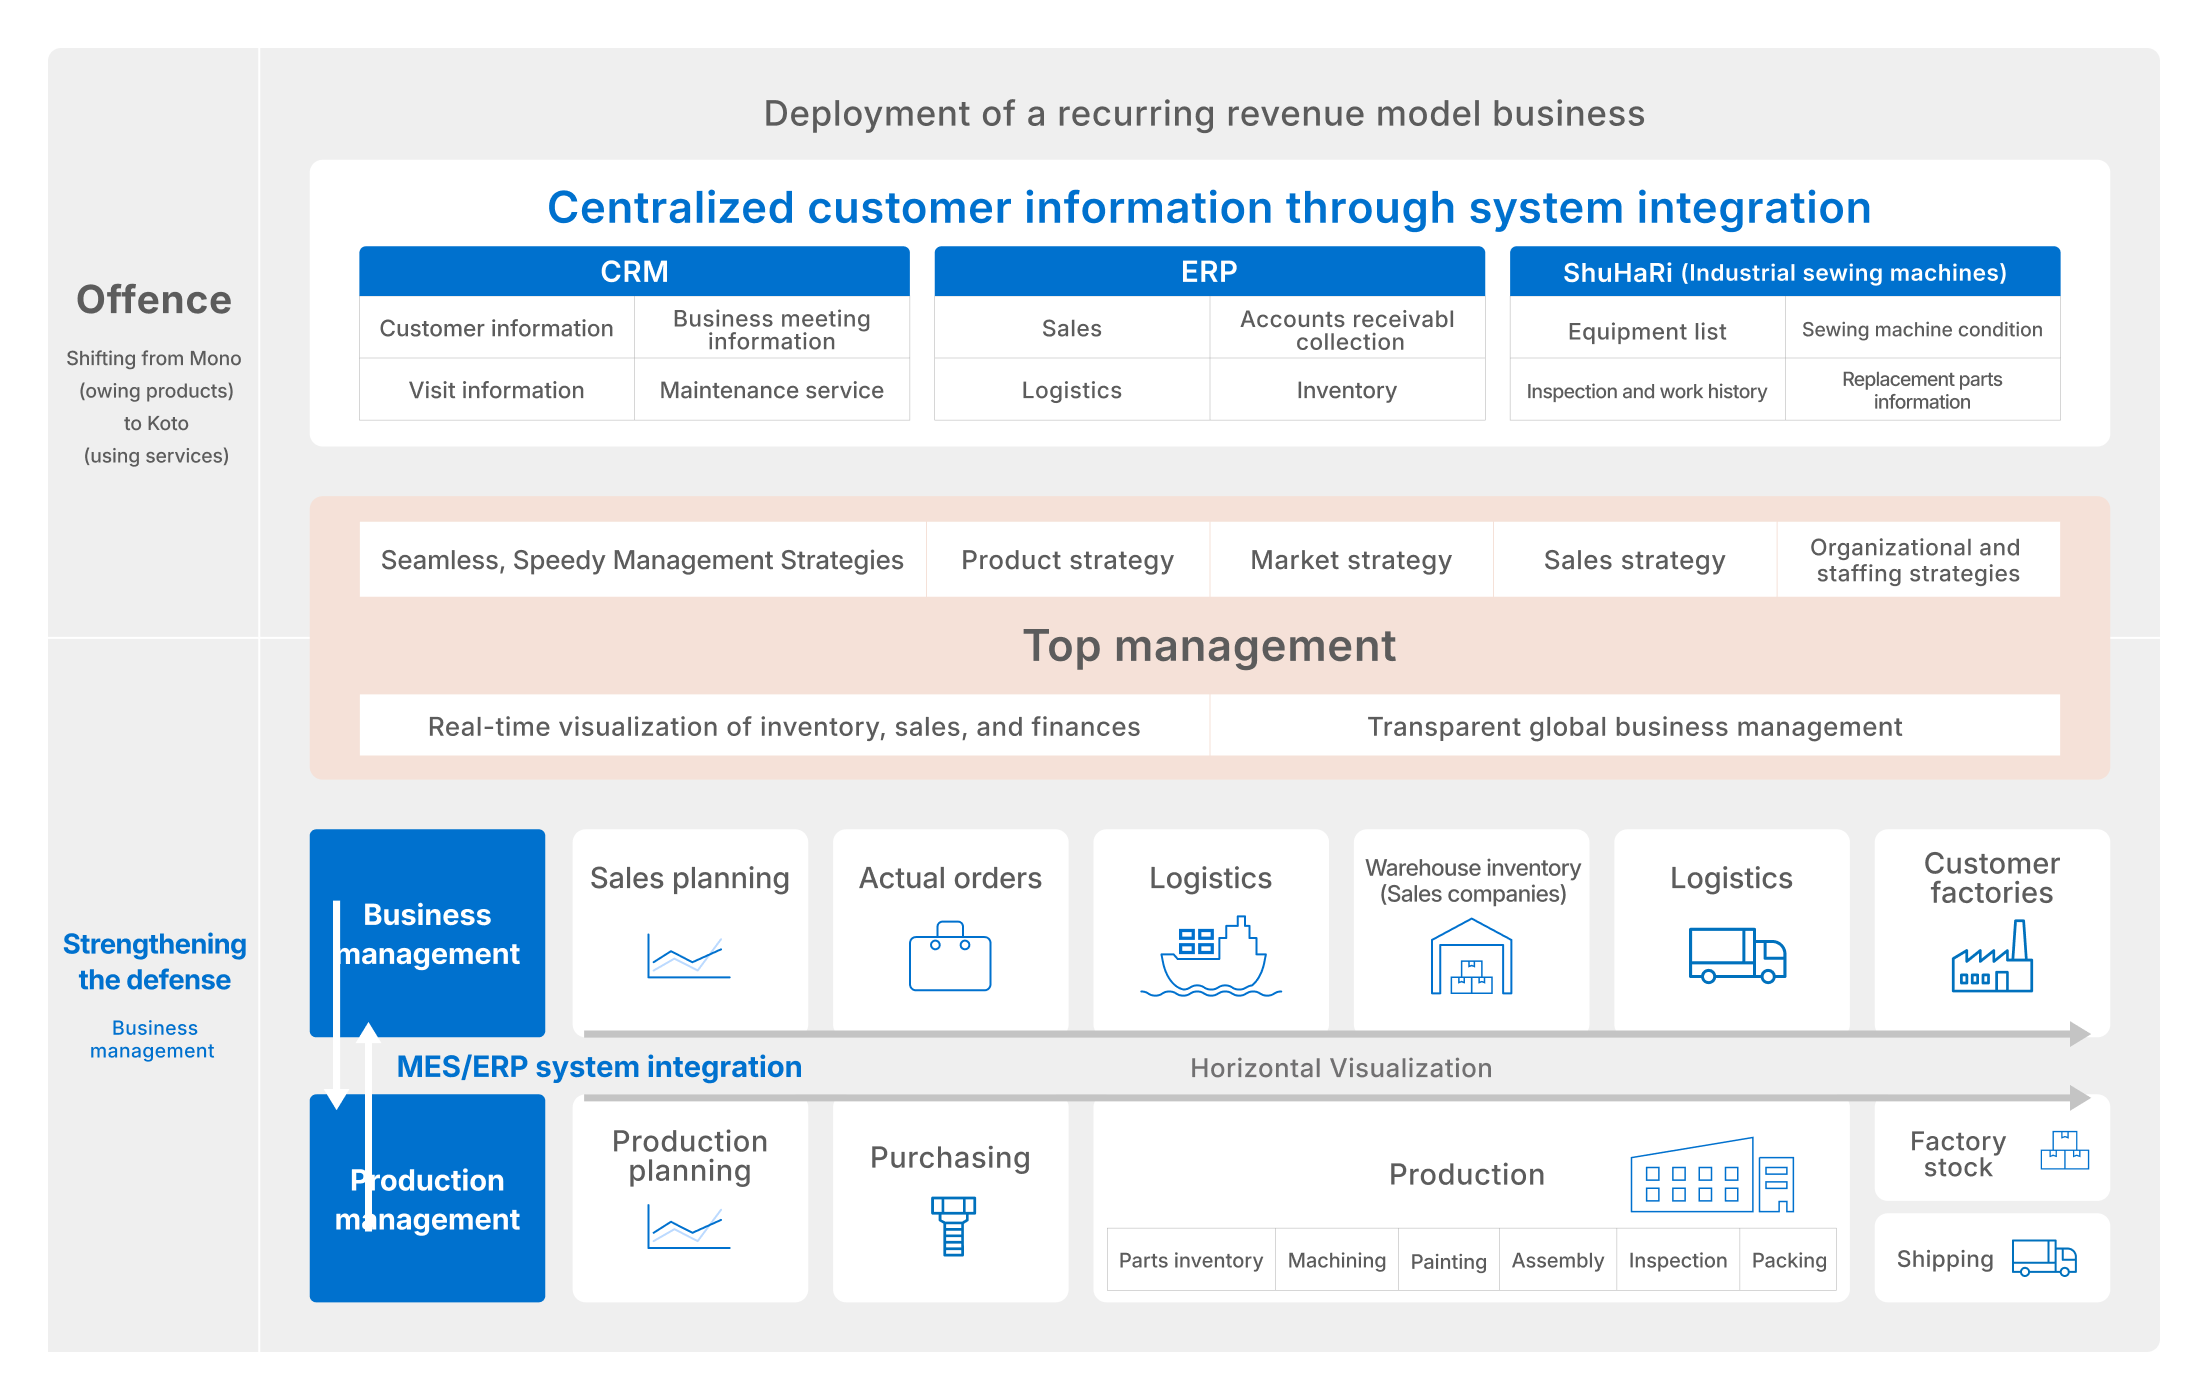Image resolution: width=2208 pixels, height=1400 pixels.
Task: Click the ERP Logistics cell
Action: (x=1072, y=390)
